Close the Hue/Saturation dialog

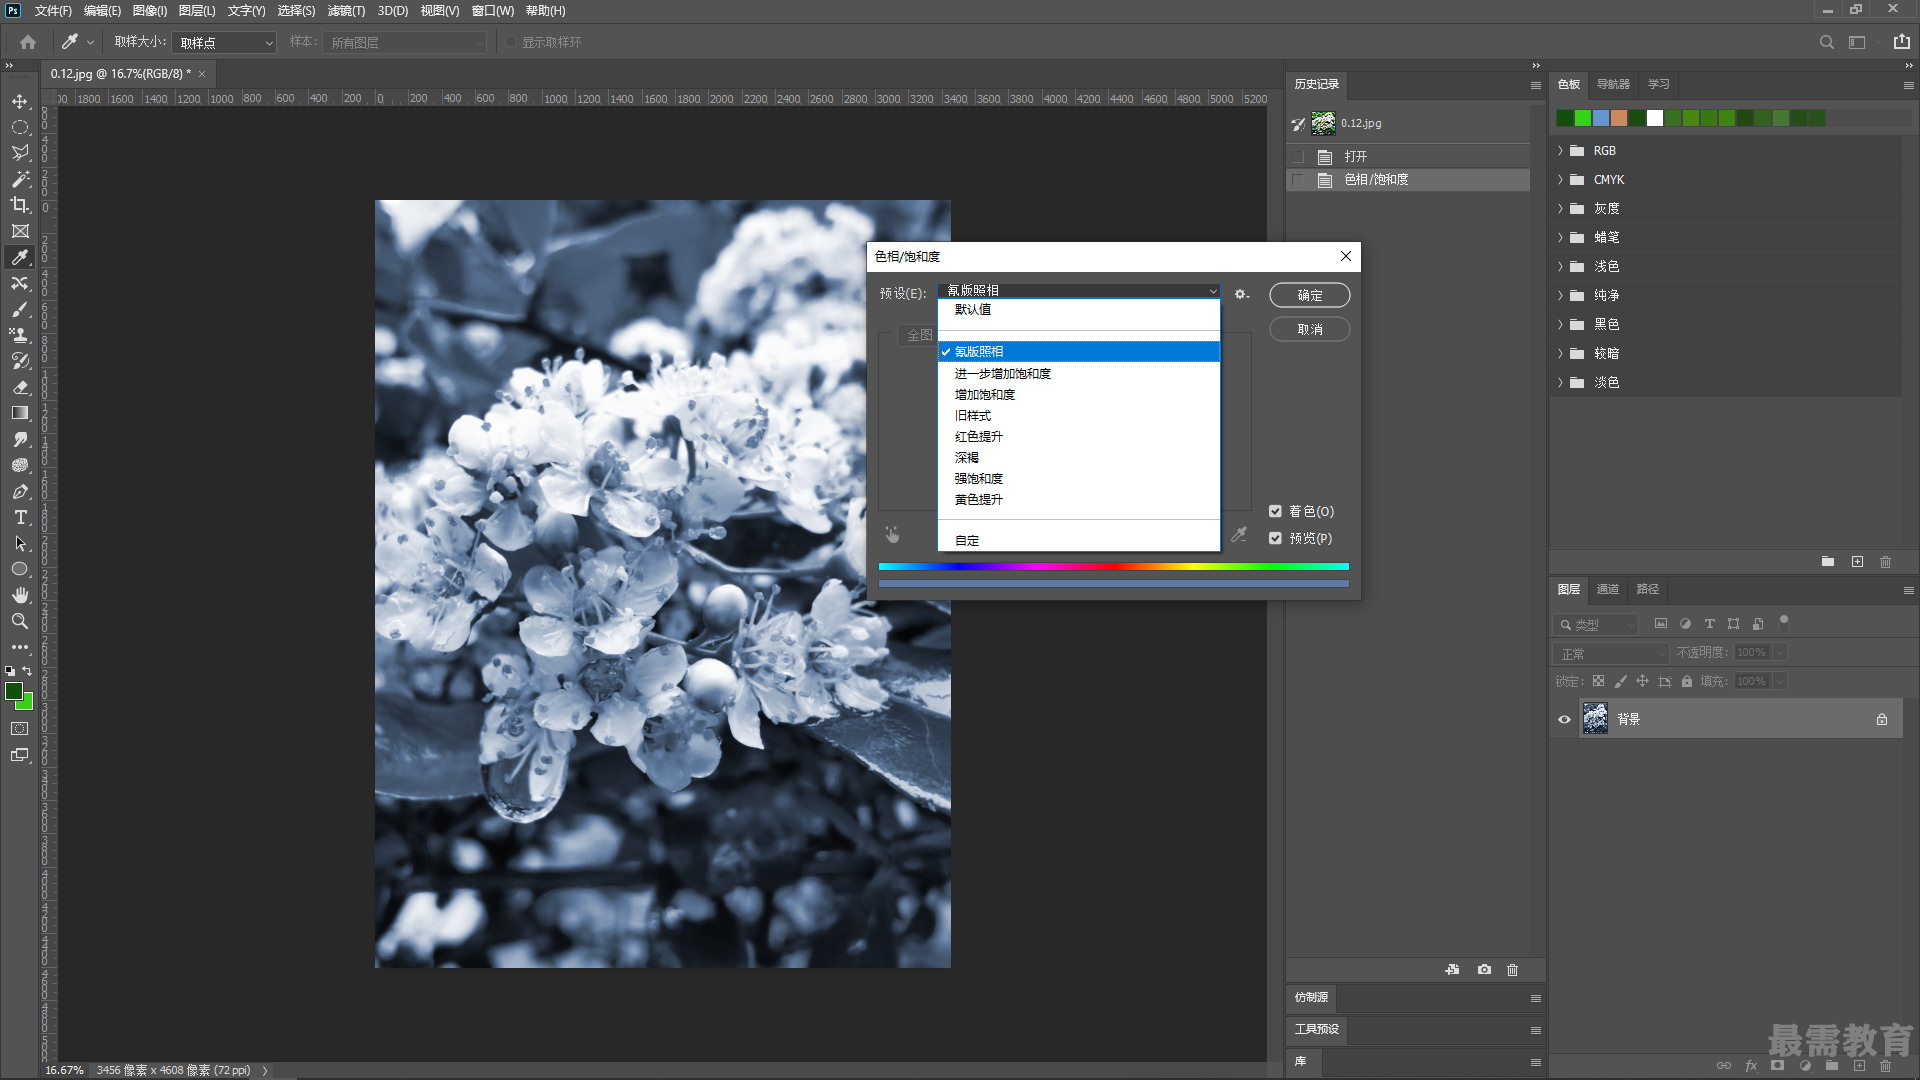pyautogui.click(x=1346, y=256)
